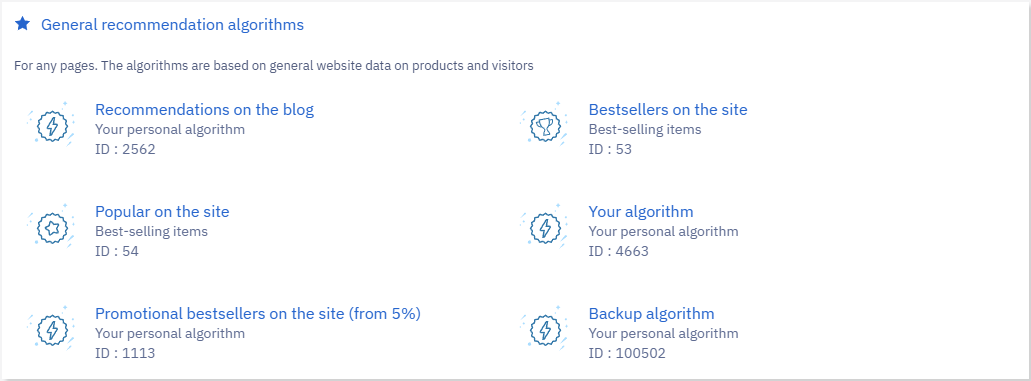The height and width of the screenshot is (381, 1031).
Task: Open the Your algorithm link
Action: (641, 212)
